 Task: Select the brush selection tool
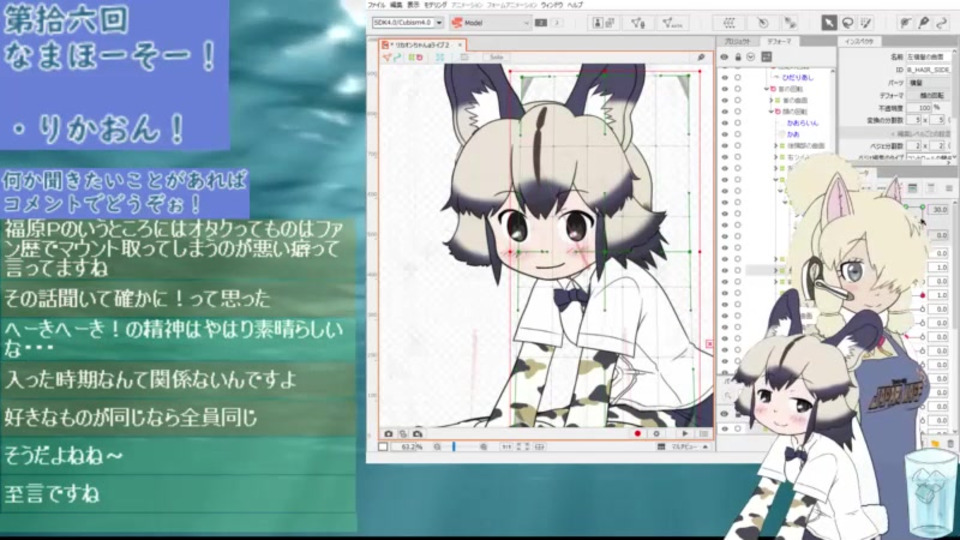click(866, 23)
